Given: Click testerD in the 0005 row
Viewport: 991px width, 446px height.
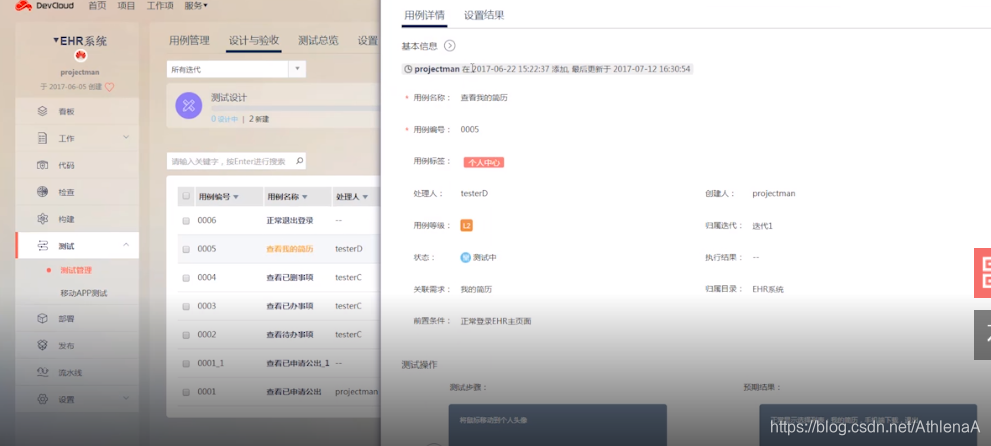Looking at the screenshot, I should tap(349, 249).
